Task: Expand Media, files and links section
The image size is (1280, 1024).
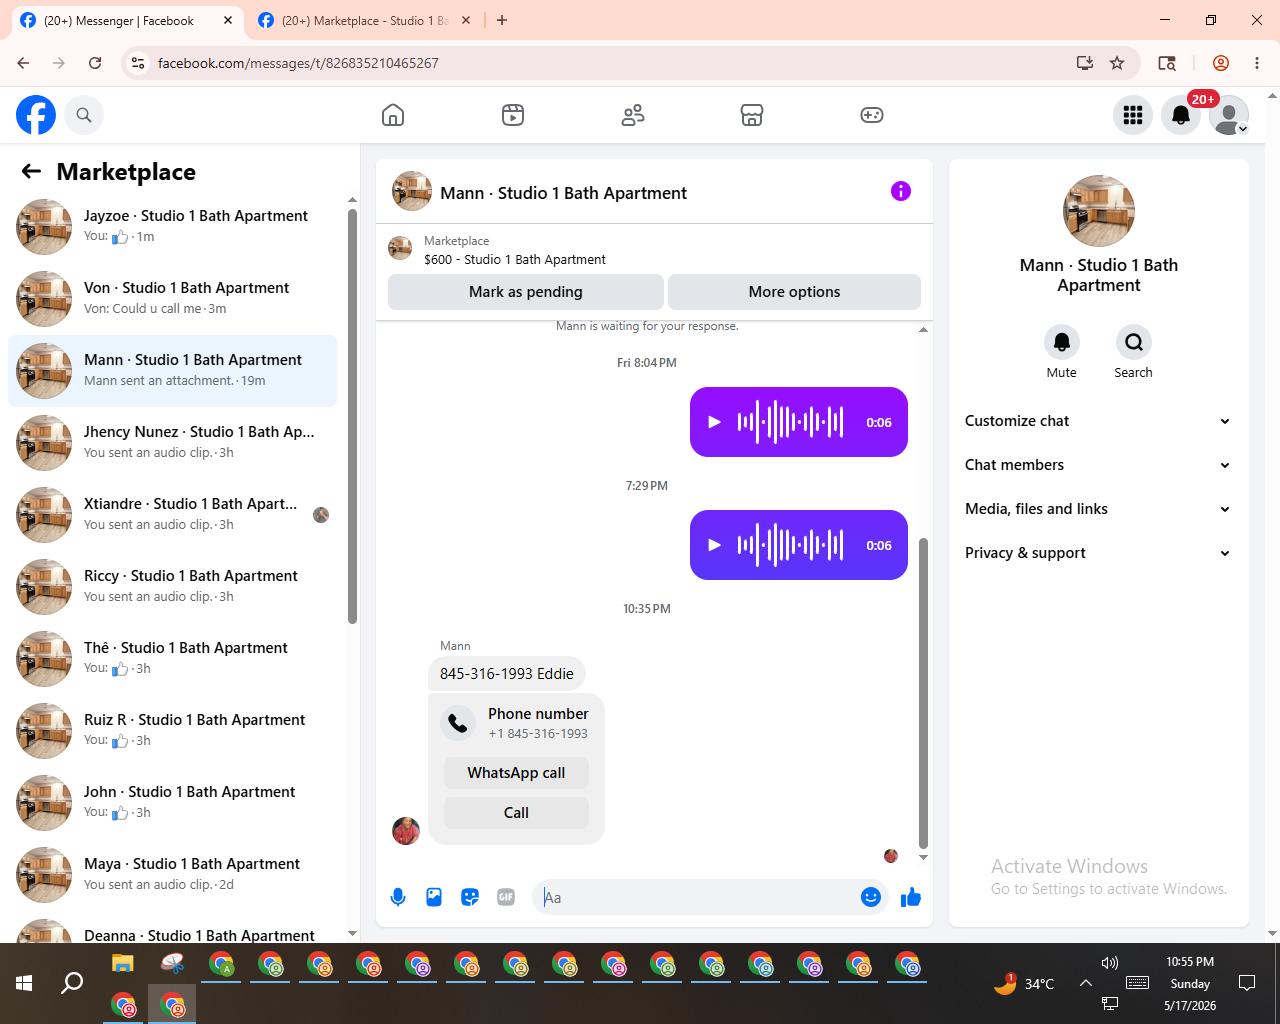Action: tap(1098, 509)
